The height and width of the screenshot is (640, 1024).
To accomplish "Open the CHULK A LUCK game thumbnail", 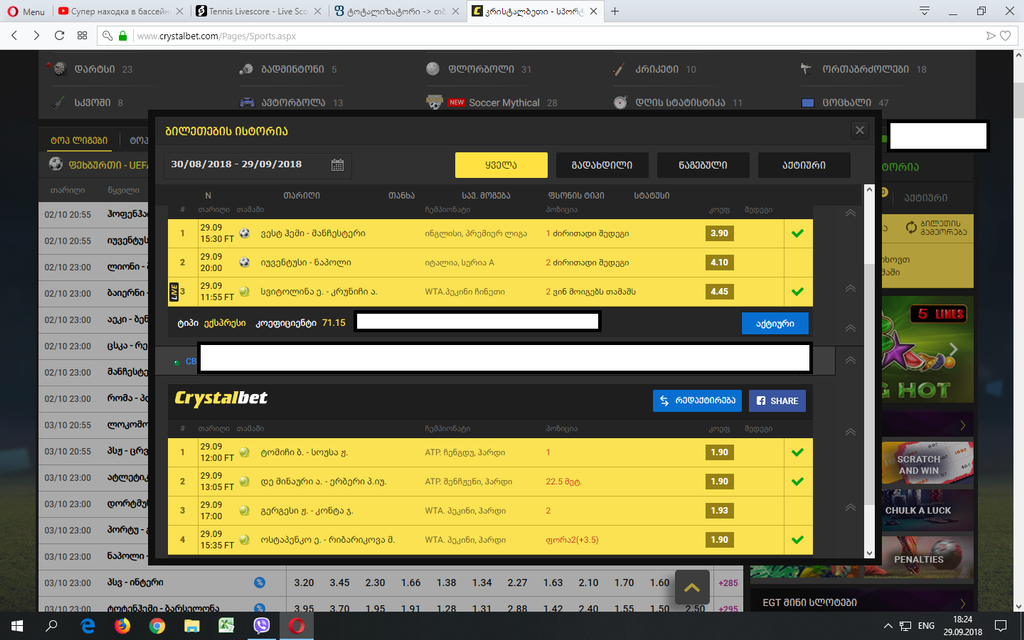I will [919, 510].
